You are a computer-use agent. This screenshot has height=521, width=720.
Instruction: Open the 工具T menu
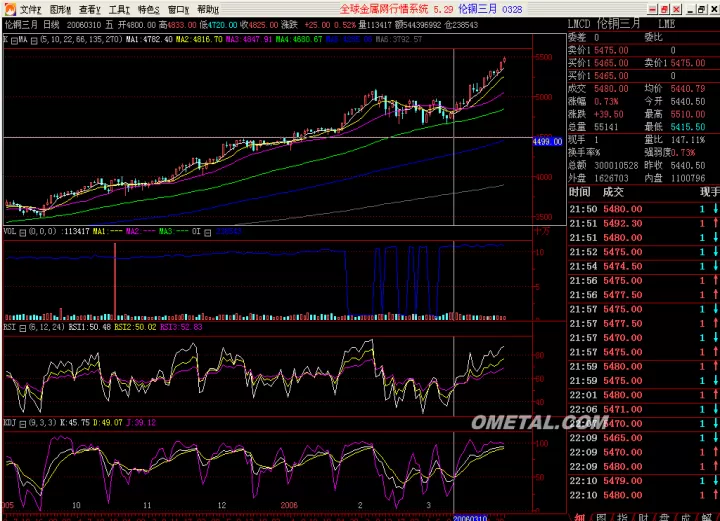tap(119, 10)
